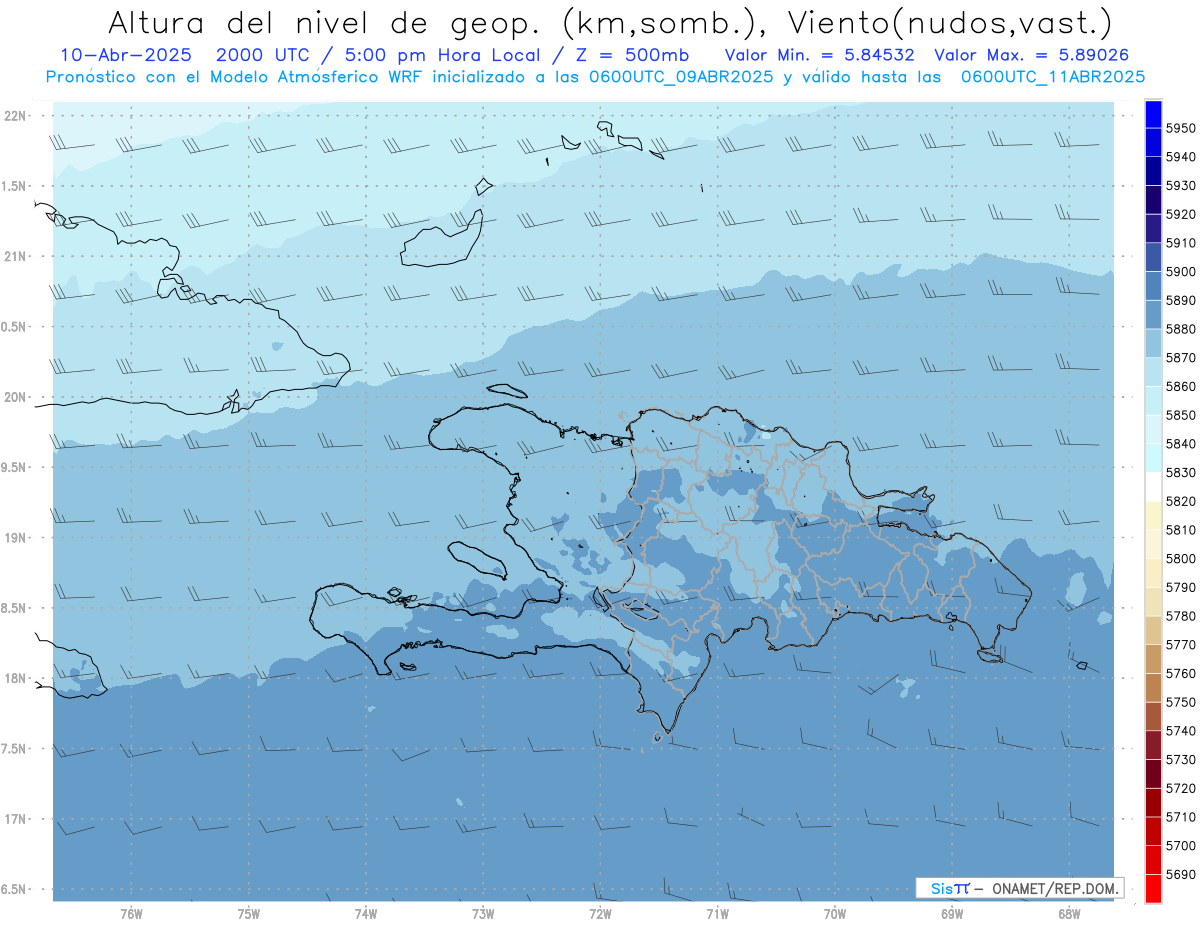Viewport: 1200px width, 927px height.
Task: Click the bright blue swatch above 5950
Action: pos(1153,114)
